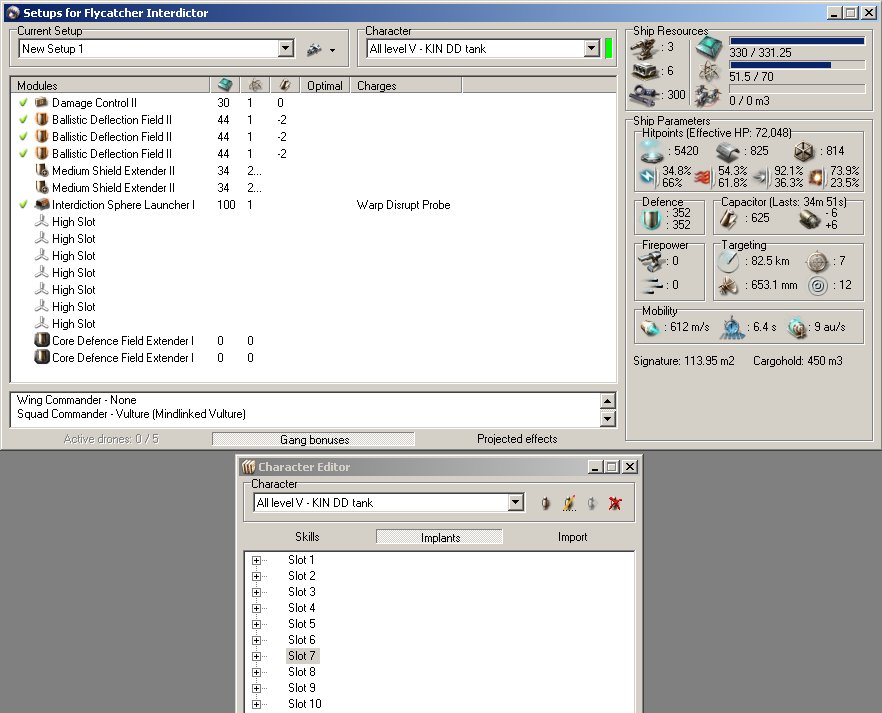Click the Optimal column header
882x713 pixels.
coord(325,85)
